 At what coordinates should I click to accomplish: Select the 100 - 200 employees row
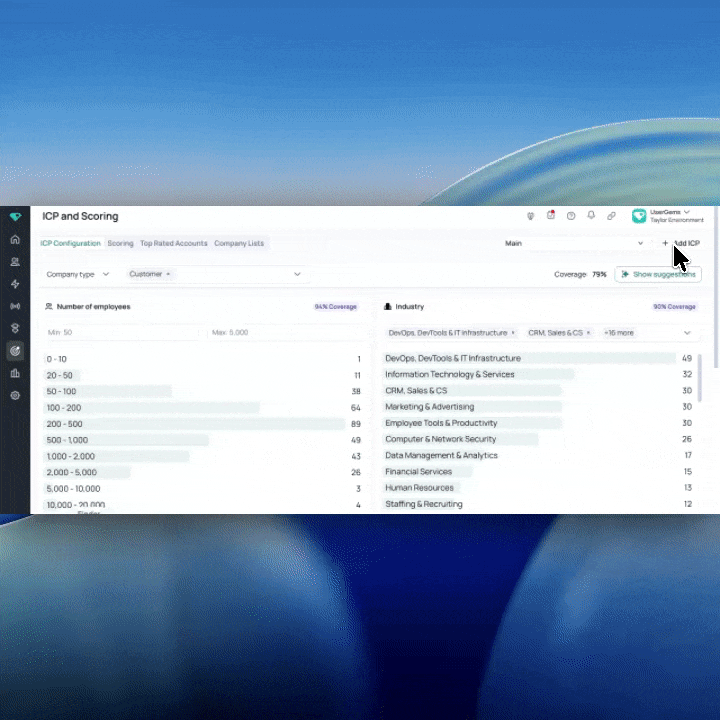tap(203, 408)
